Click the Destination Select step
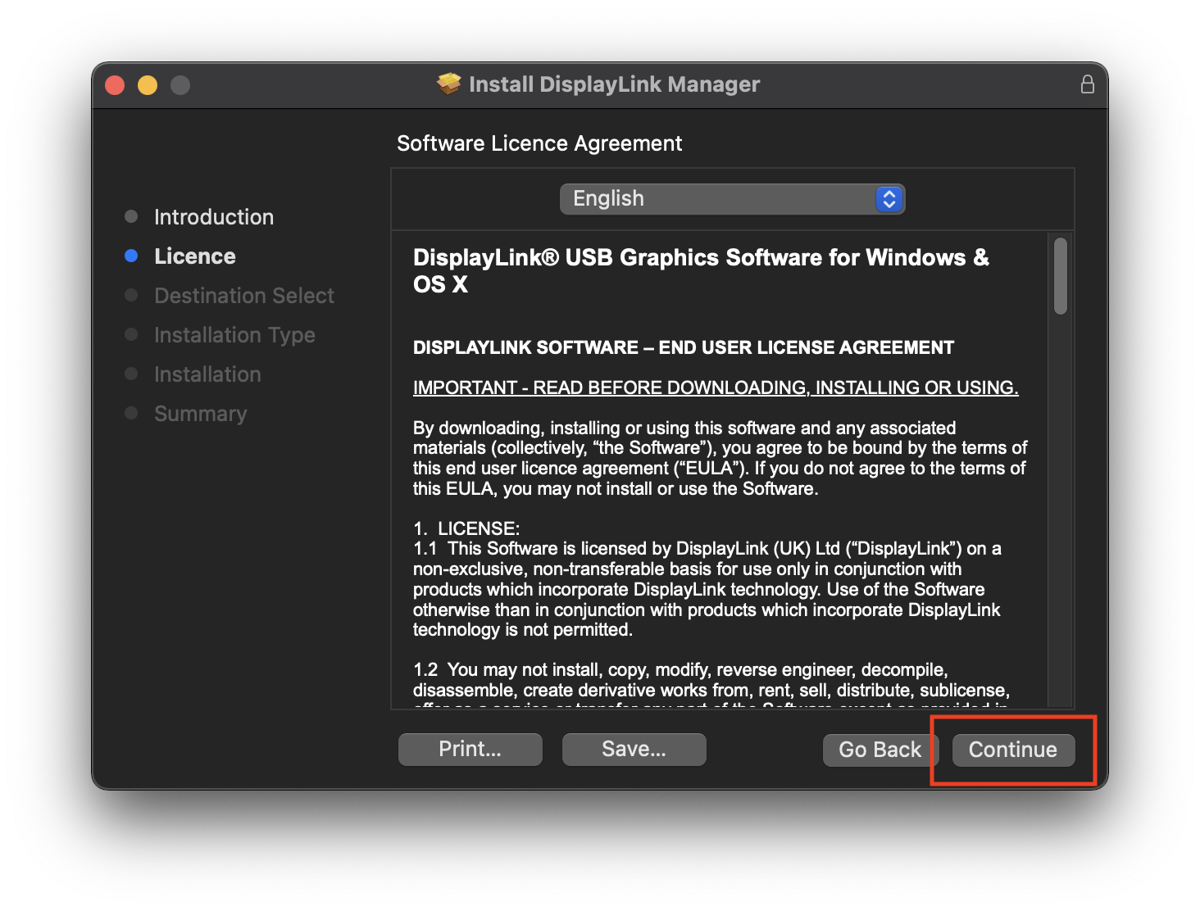Image resolution: width=1200 pixels, height=911 pixels. [244, 296]
